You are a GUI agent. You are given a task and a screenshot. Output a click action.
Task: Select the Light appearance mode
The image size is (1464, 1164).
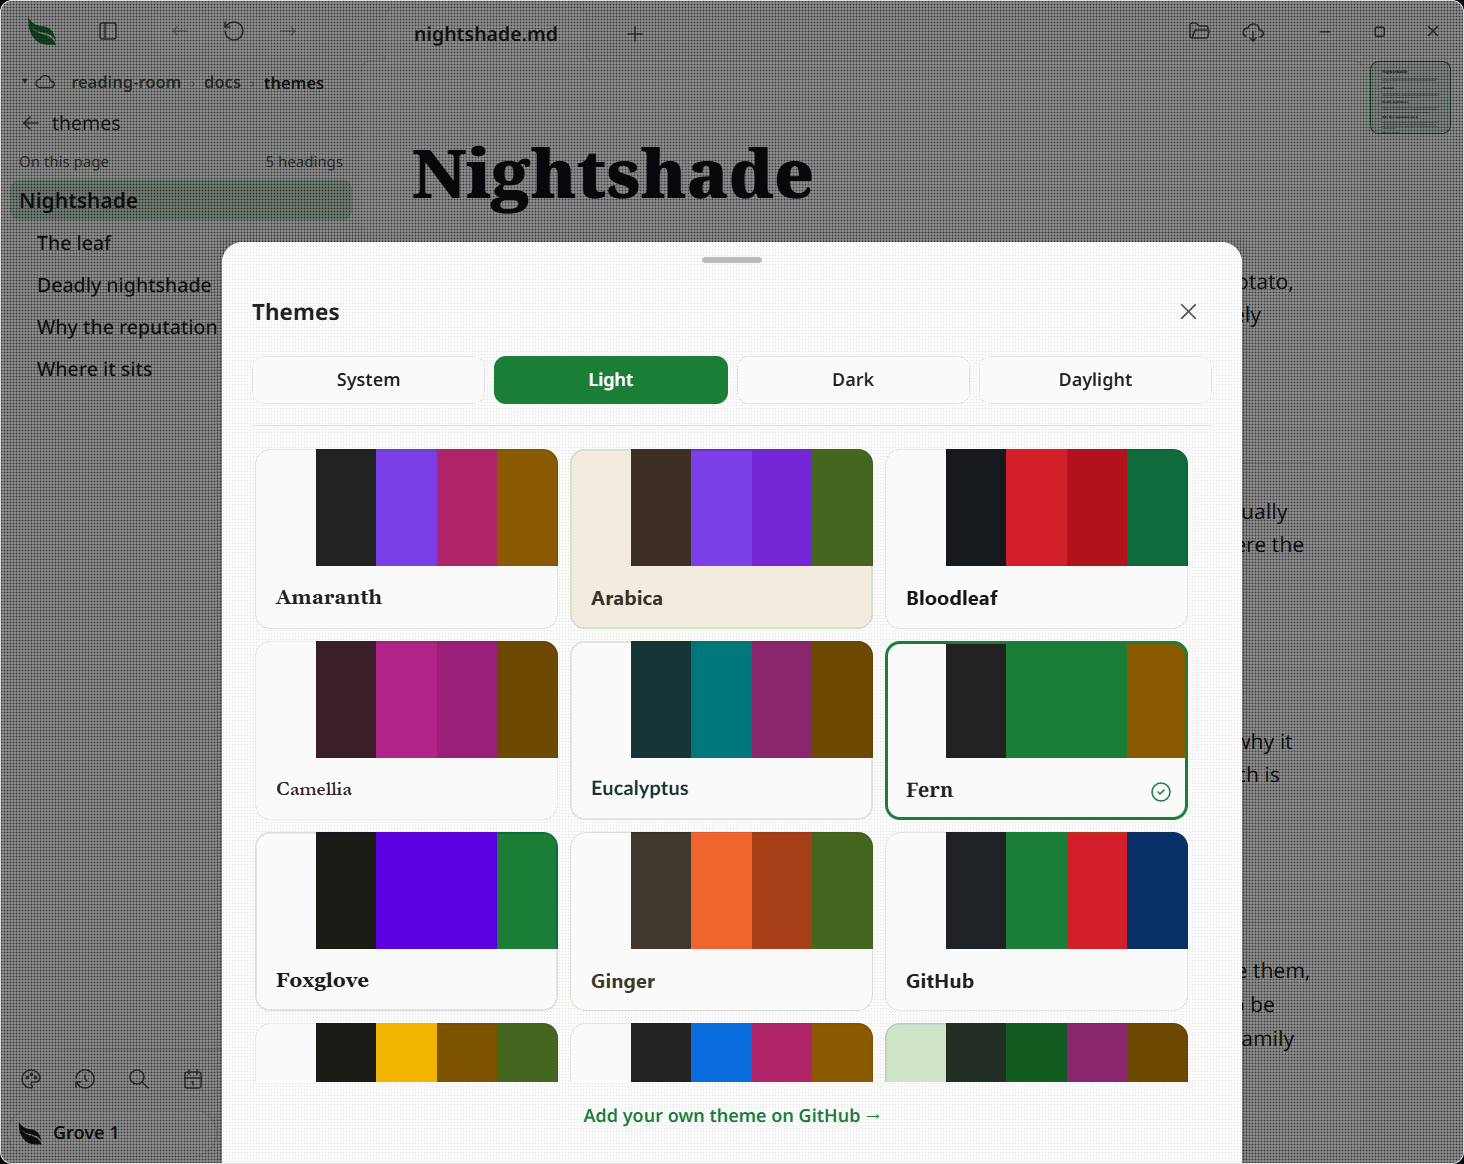pos(611,380)
